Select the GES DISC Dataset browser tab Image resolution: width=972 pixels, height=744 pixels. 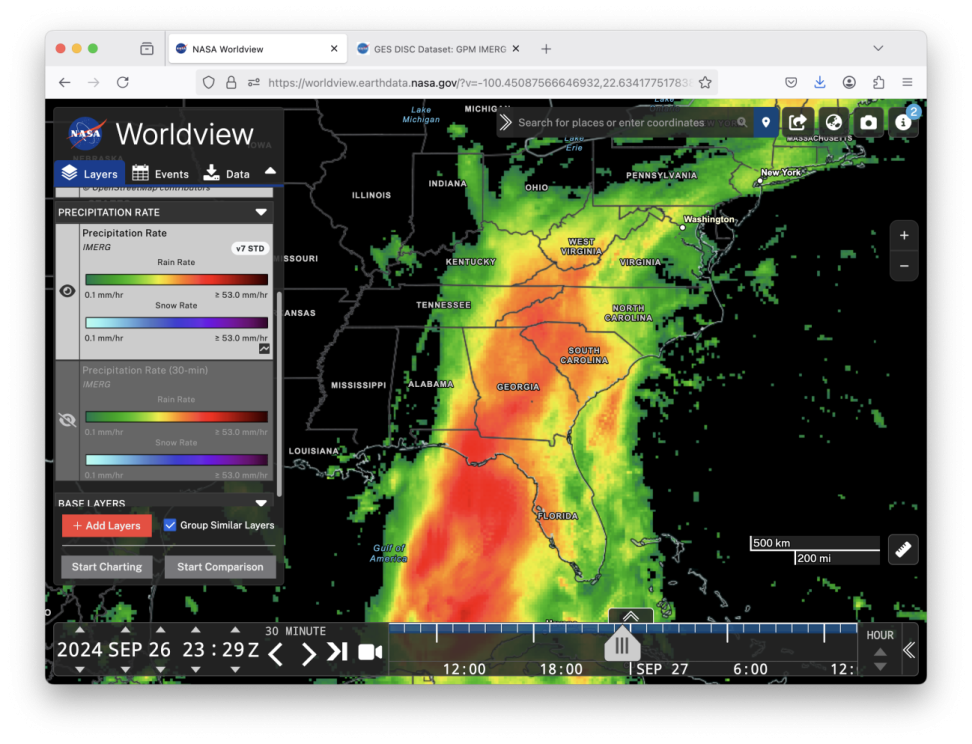coord(440,49)
